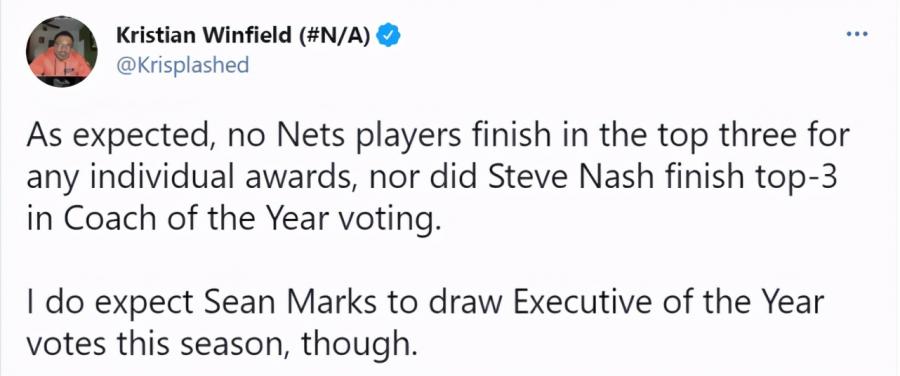The width and height of the screenshot is (900, 376).
Task: Click the (#N/A) tag in display name
Action: tap(335, 37)
